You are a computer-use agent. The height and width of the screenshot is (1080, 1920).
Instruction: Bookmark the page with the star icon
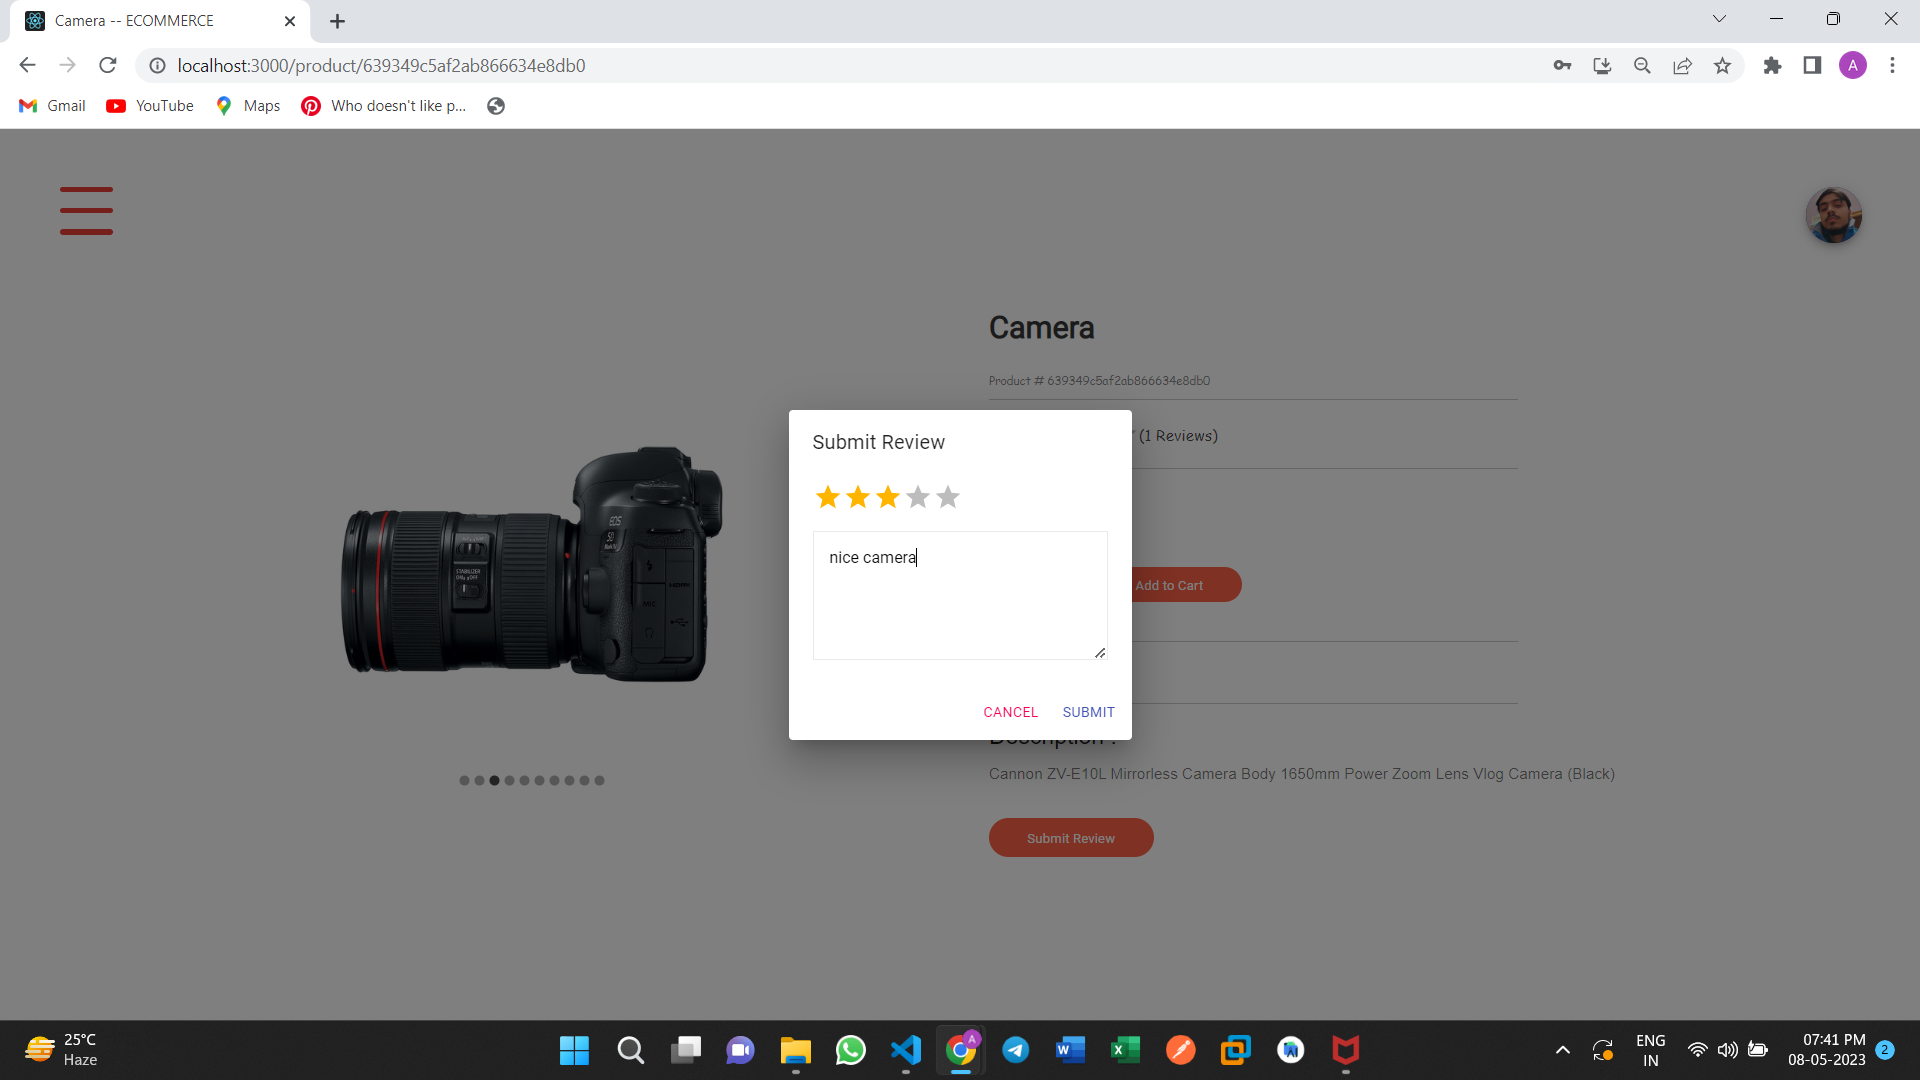click(x=1722, y=65)
